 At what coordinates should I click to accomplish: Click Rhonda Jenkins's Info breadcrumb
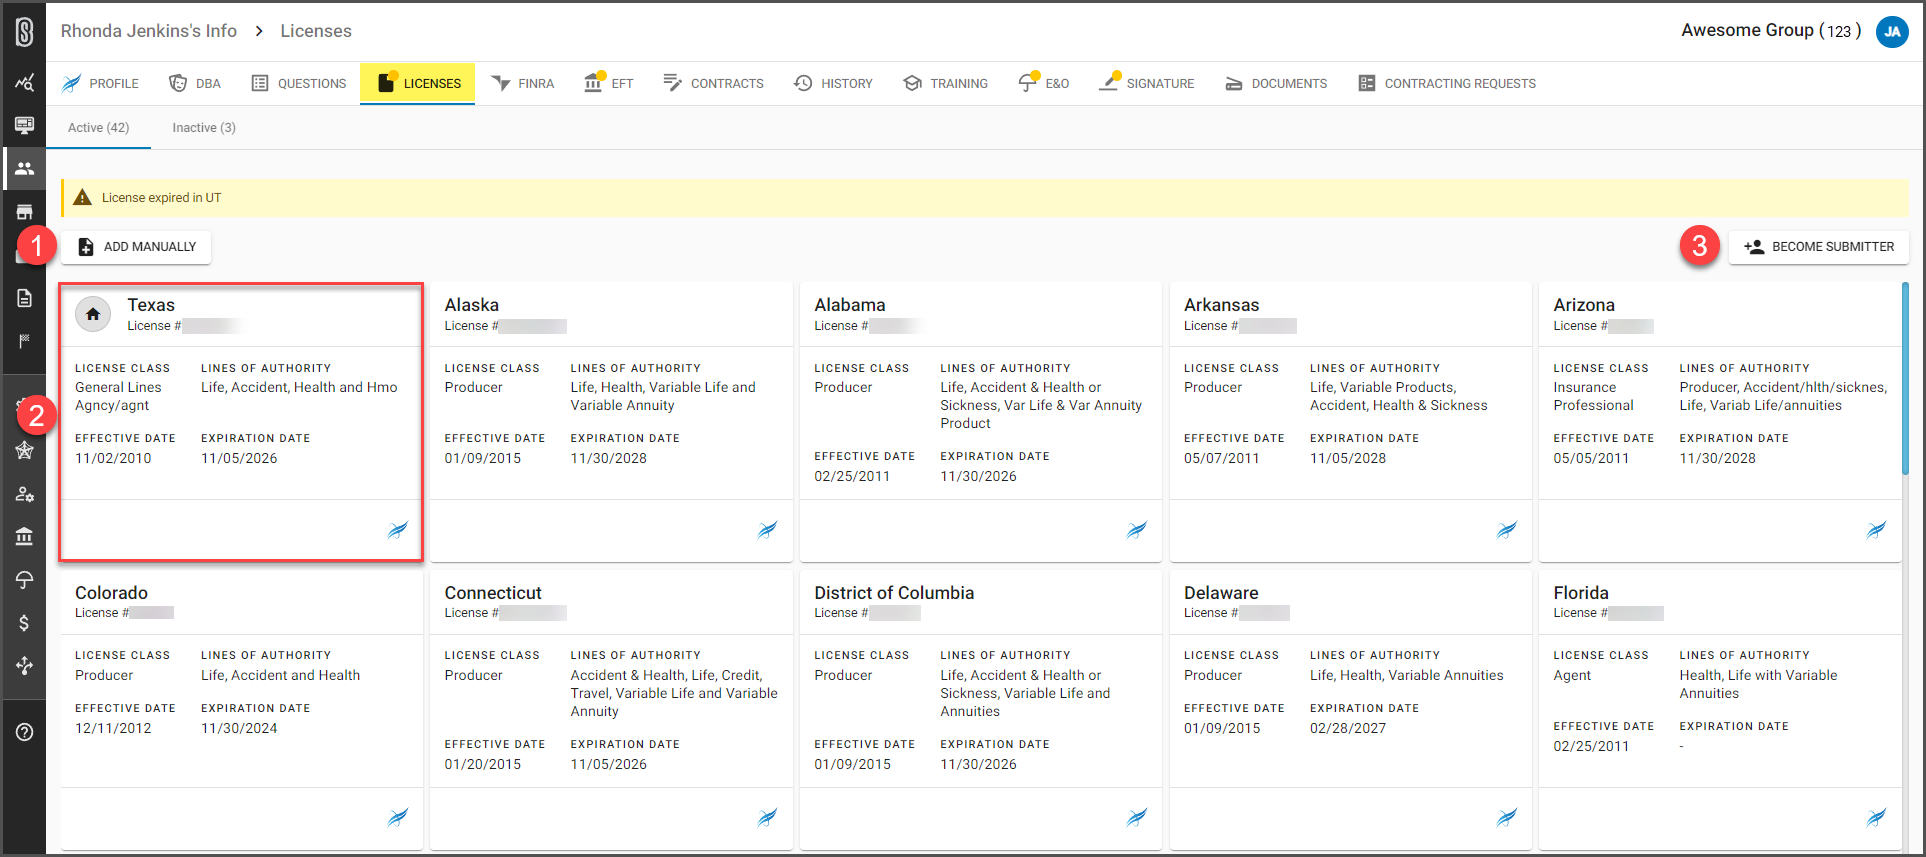pyautogui.click(x=149, y=31)
